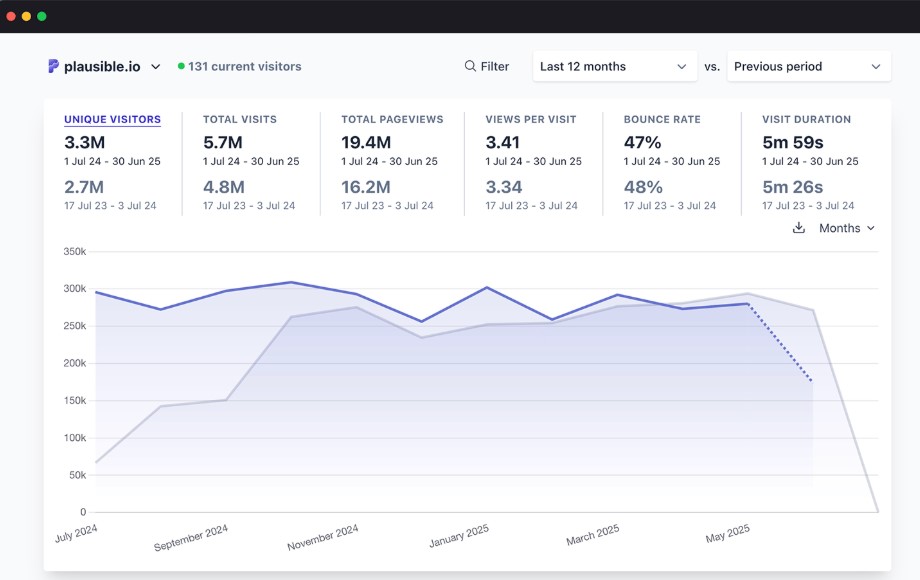The image size is (920, 580).
Task: Click the Plausible logo icon
Action: [53, 66]
